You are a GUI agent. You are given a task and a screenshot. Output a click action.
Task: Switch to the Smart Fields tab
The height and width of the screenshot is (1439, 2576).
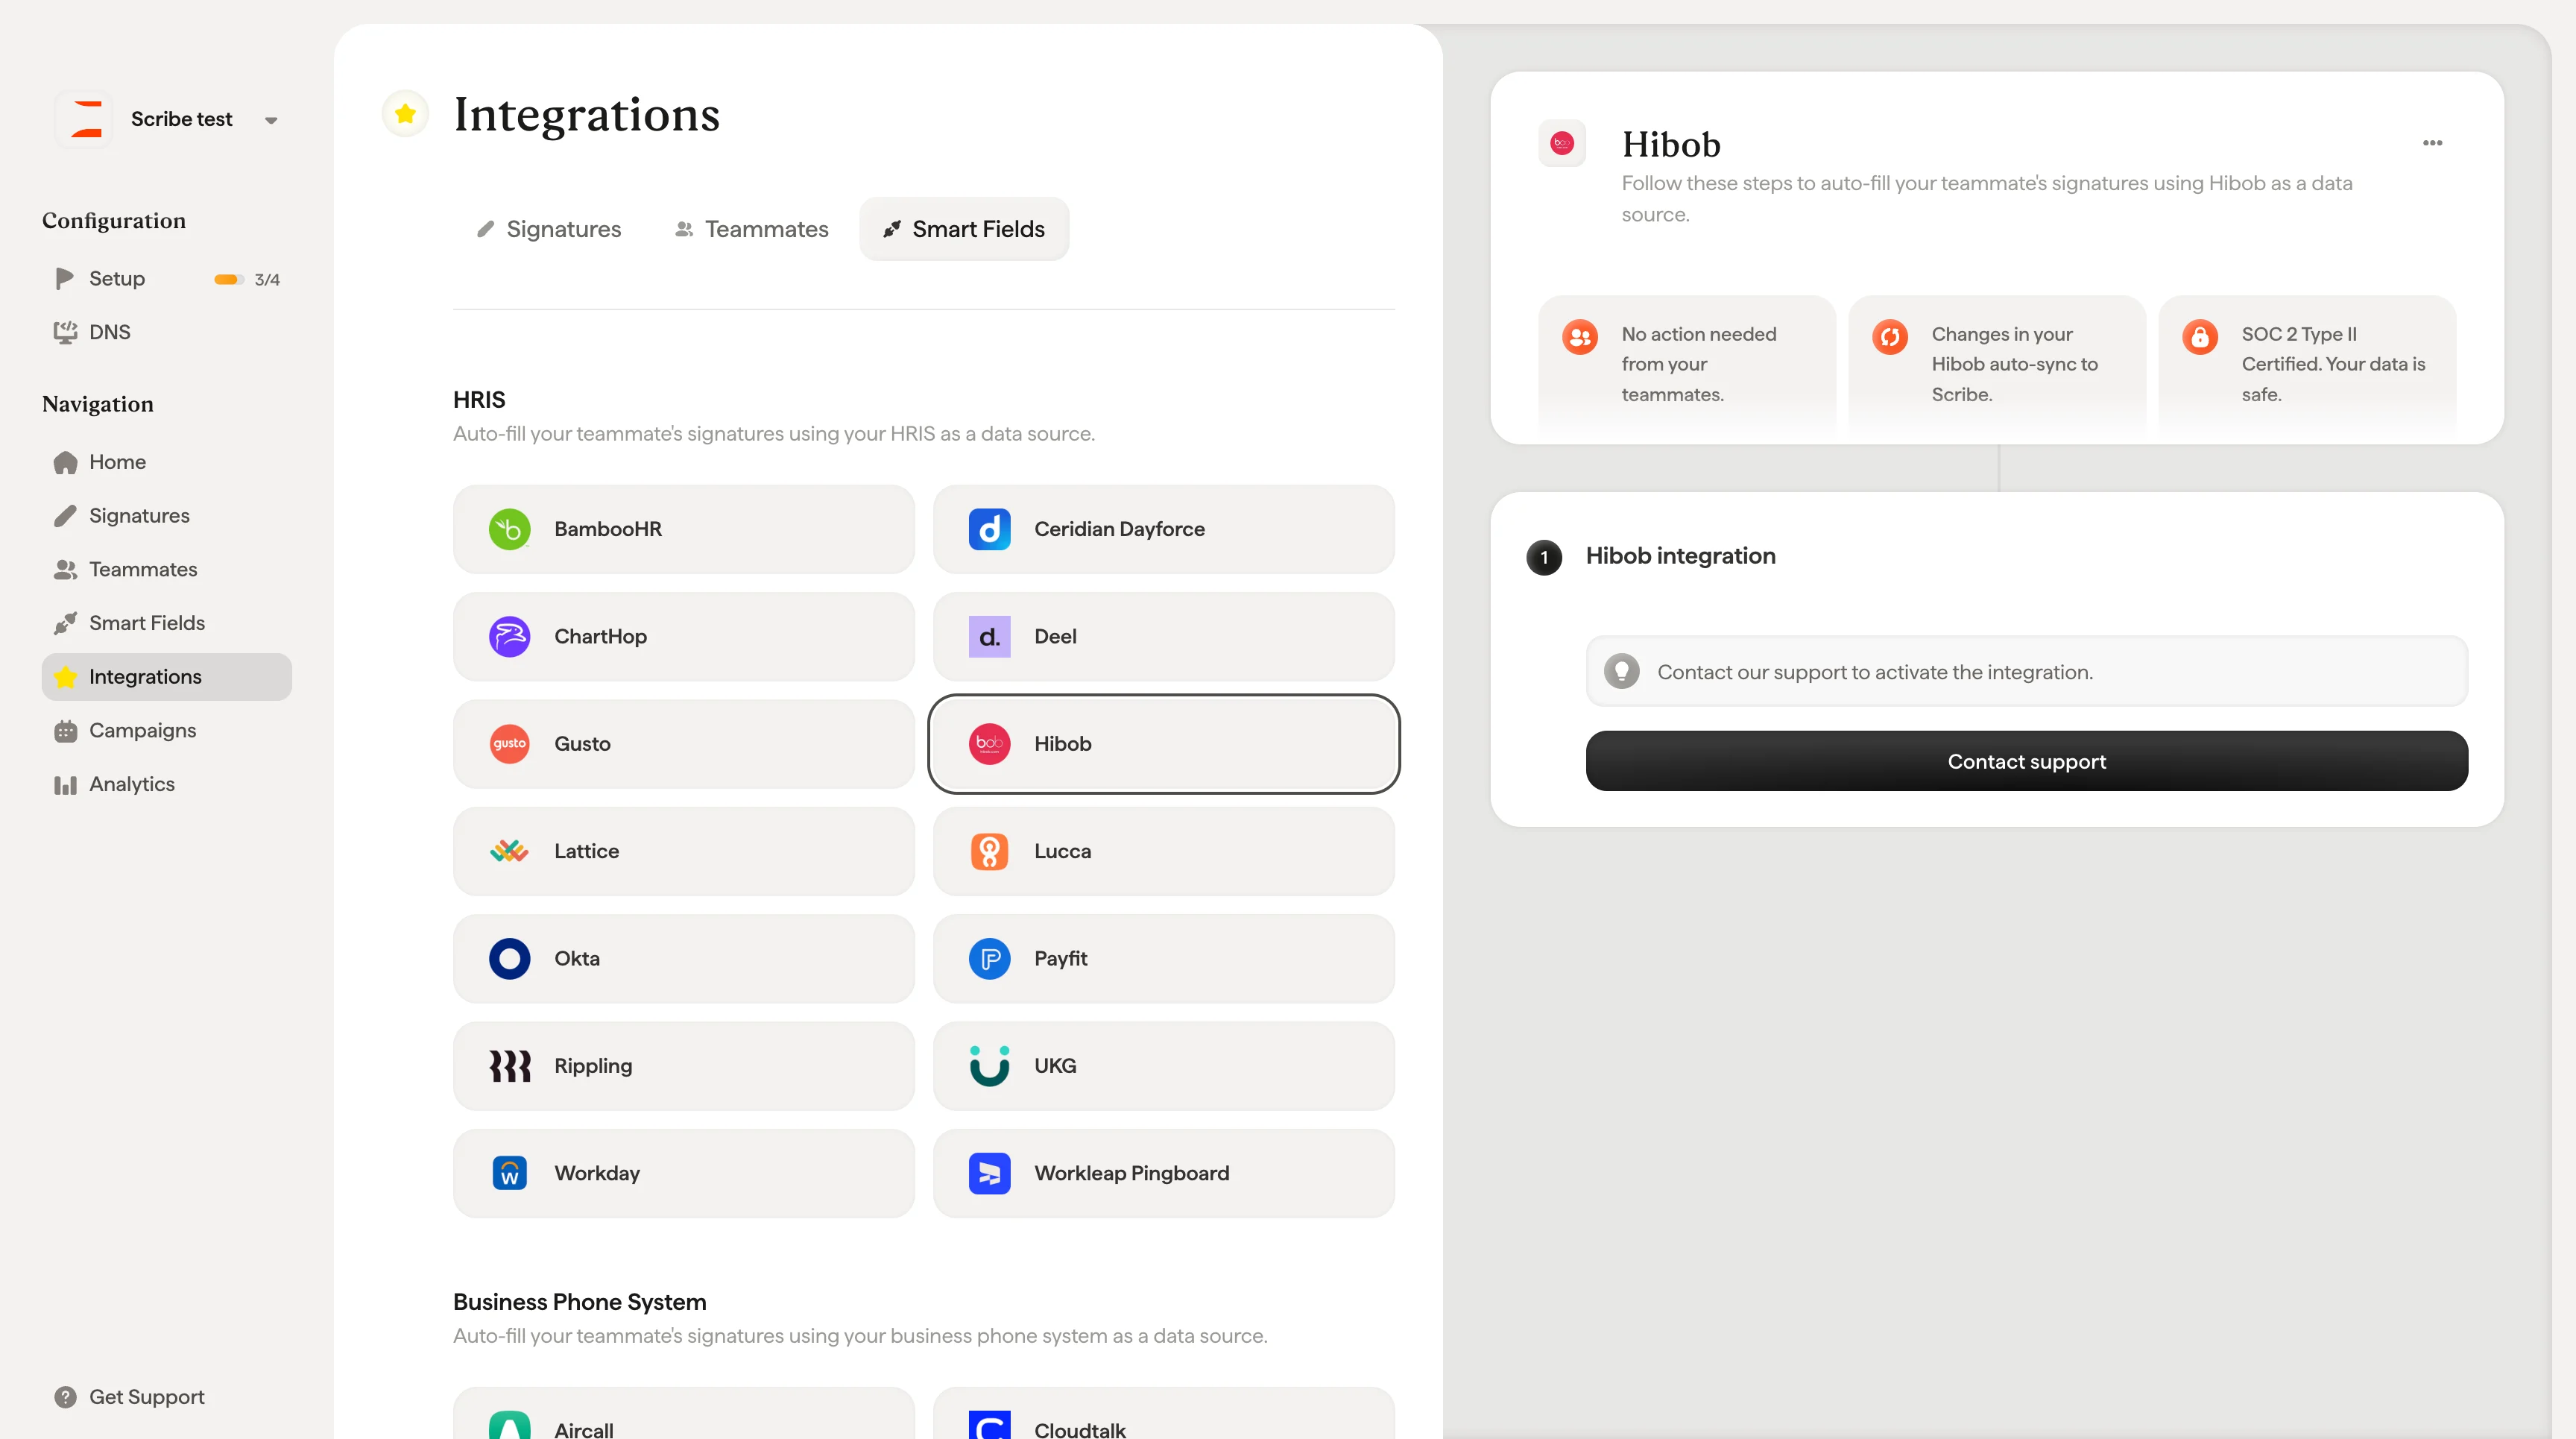964,229
